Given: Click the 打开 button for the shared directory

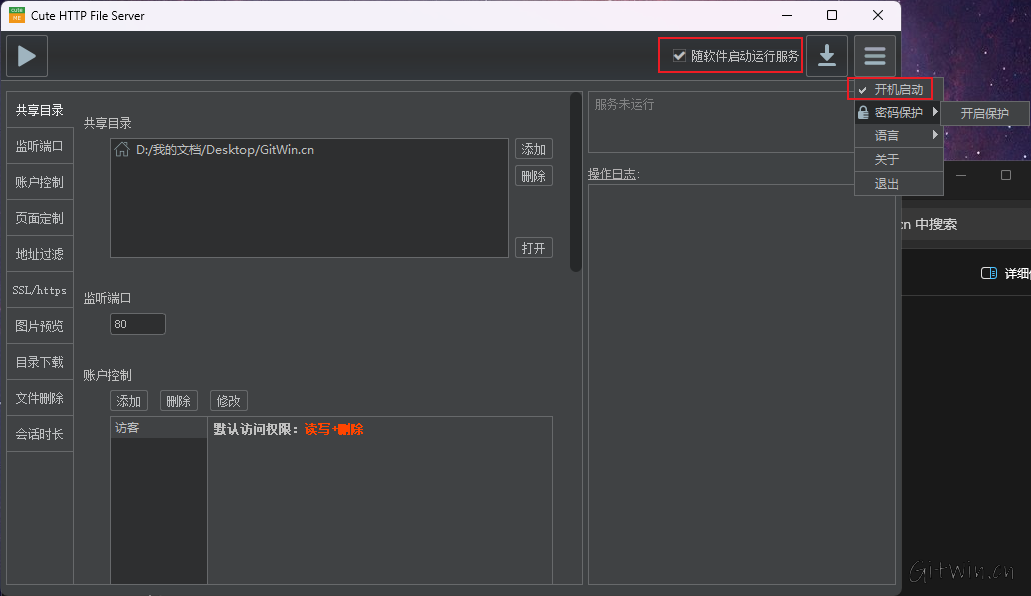Looking at the screenshot, I should click(x=533, y=248).
